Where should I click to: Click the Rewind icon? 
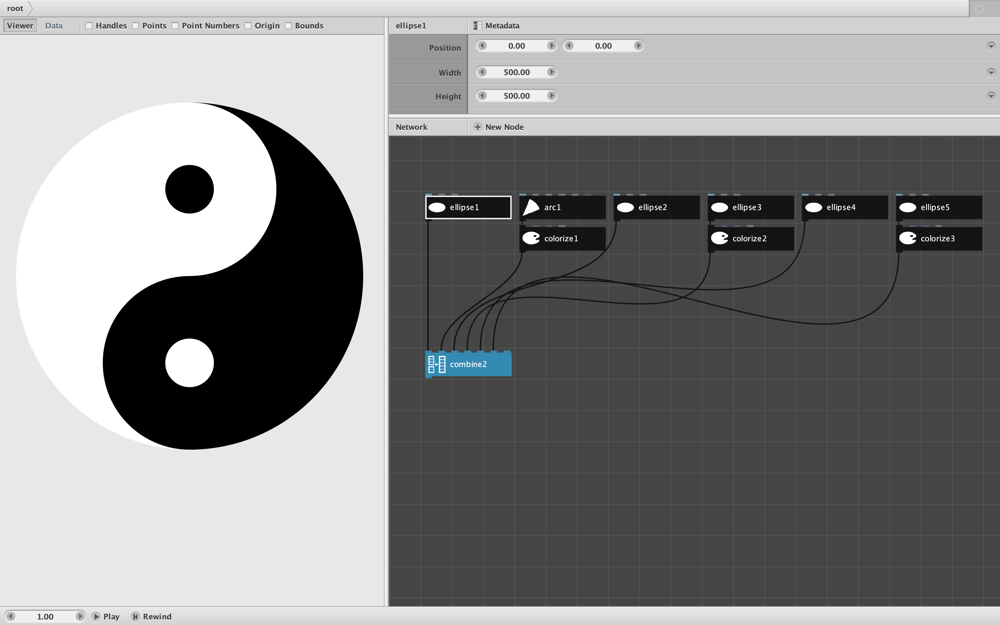135,616
